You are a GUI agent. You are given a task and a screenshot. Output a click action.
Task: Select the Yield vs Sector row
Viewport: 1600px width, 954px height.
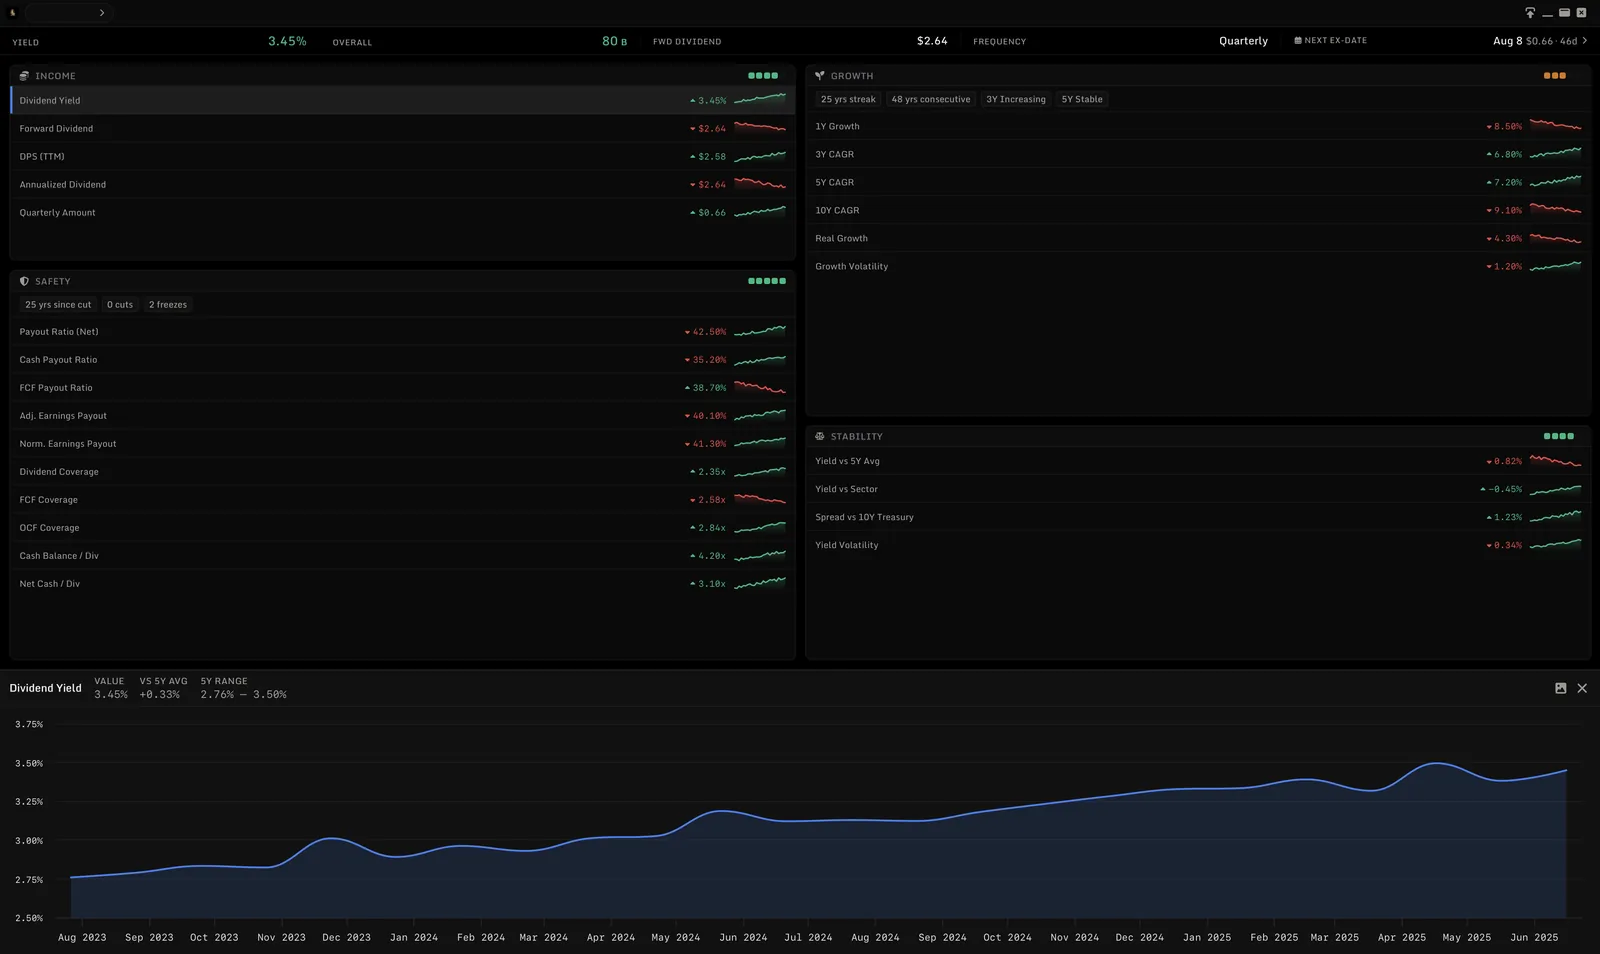point(1198,490)
